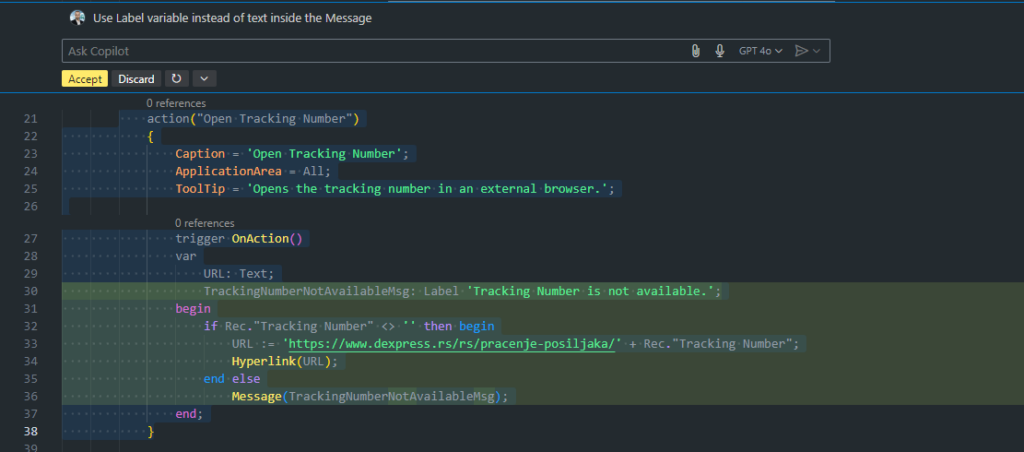Select line number 36 in gutter
Screen dimensions: 1024x452
(31, 396)
